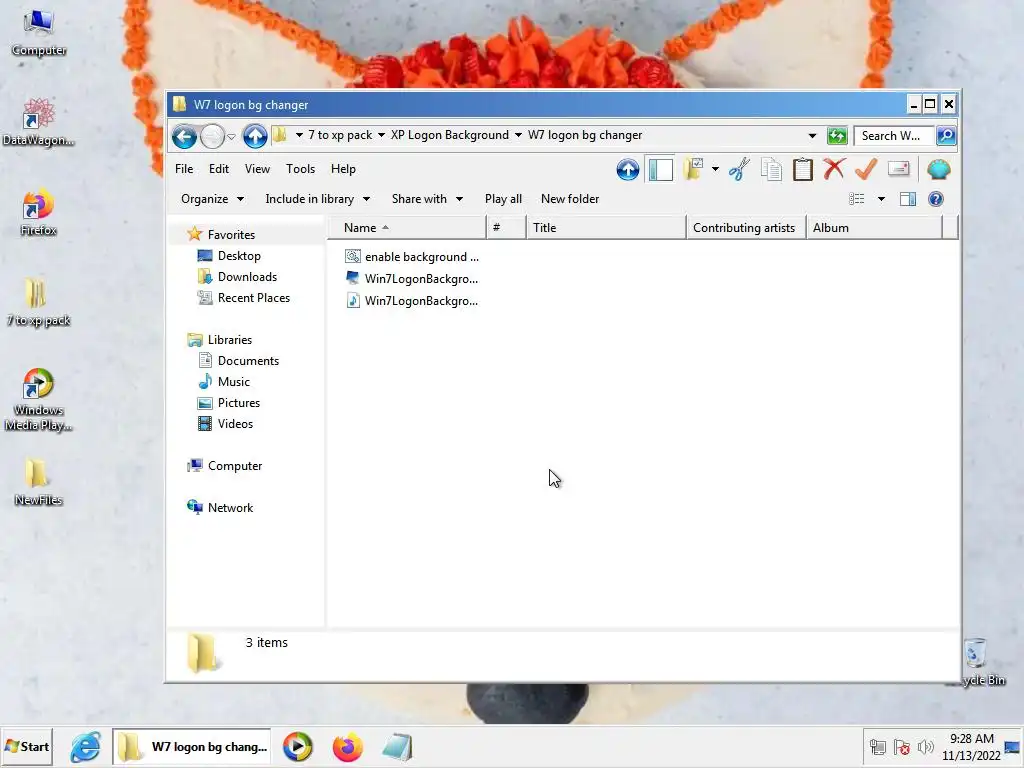Select the enable background file
This screenshot has width=1024, height=768.
(413, 257)
